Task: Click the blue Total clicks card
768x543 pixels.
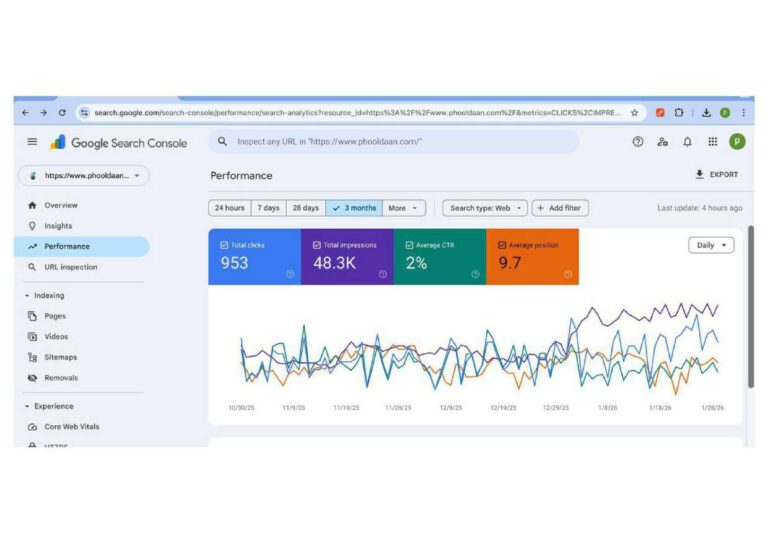Action: pos(255,257)
